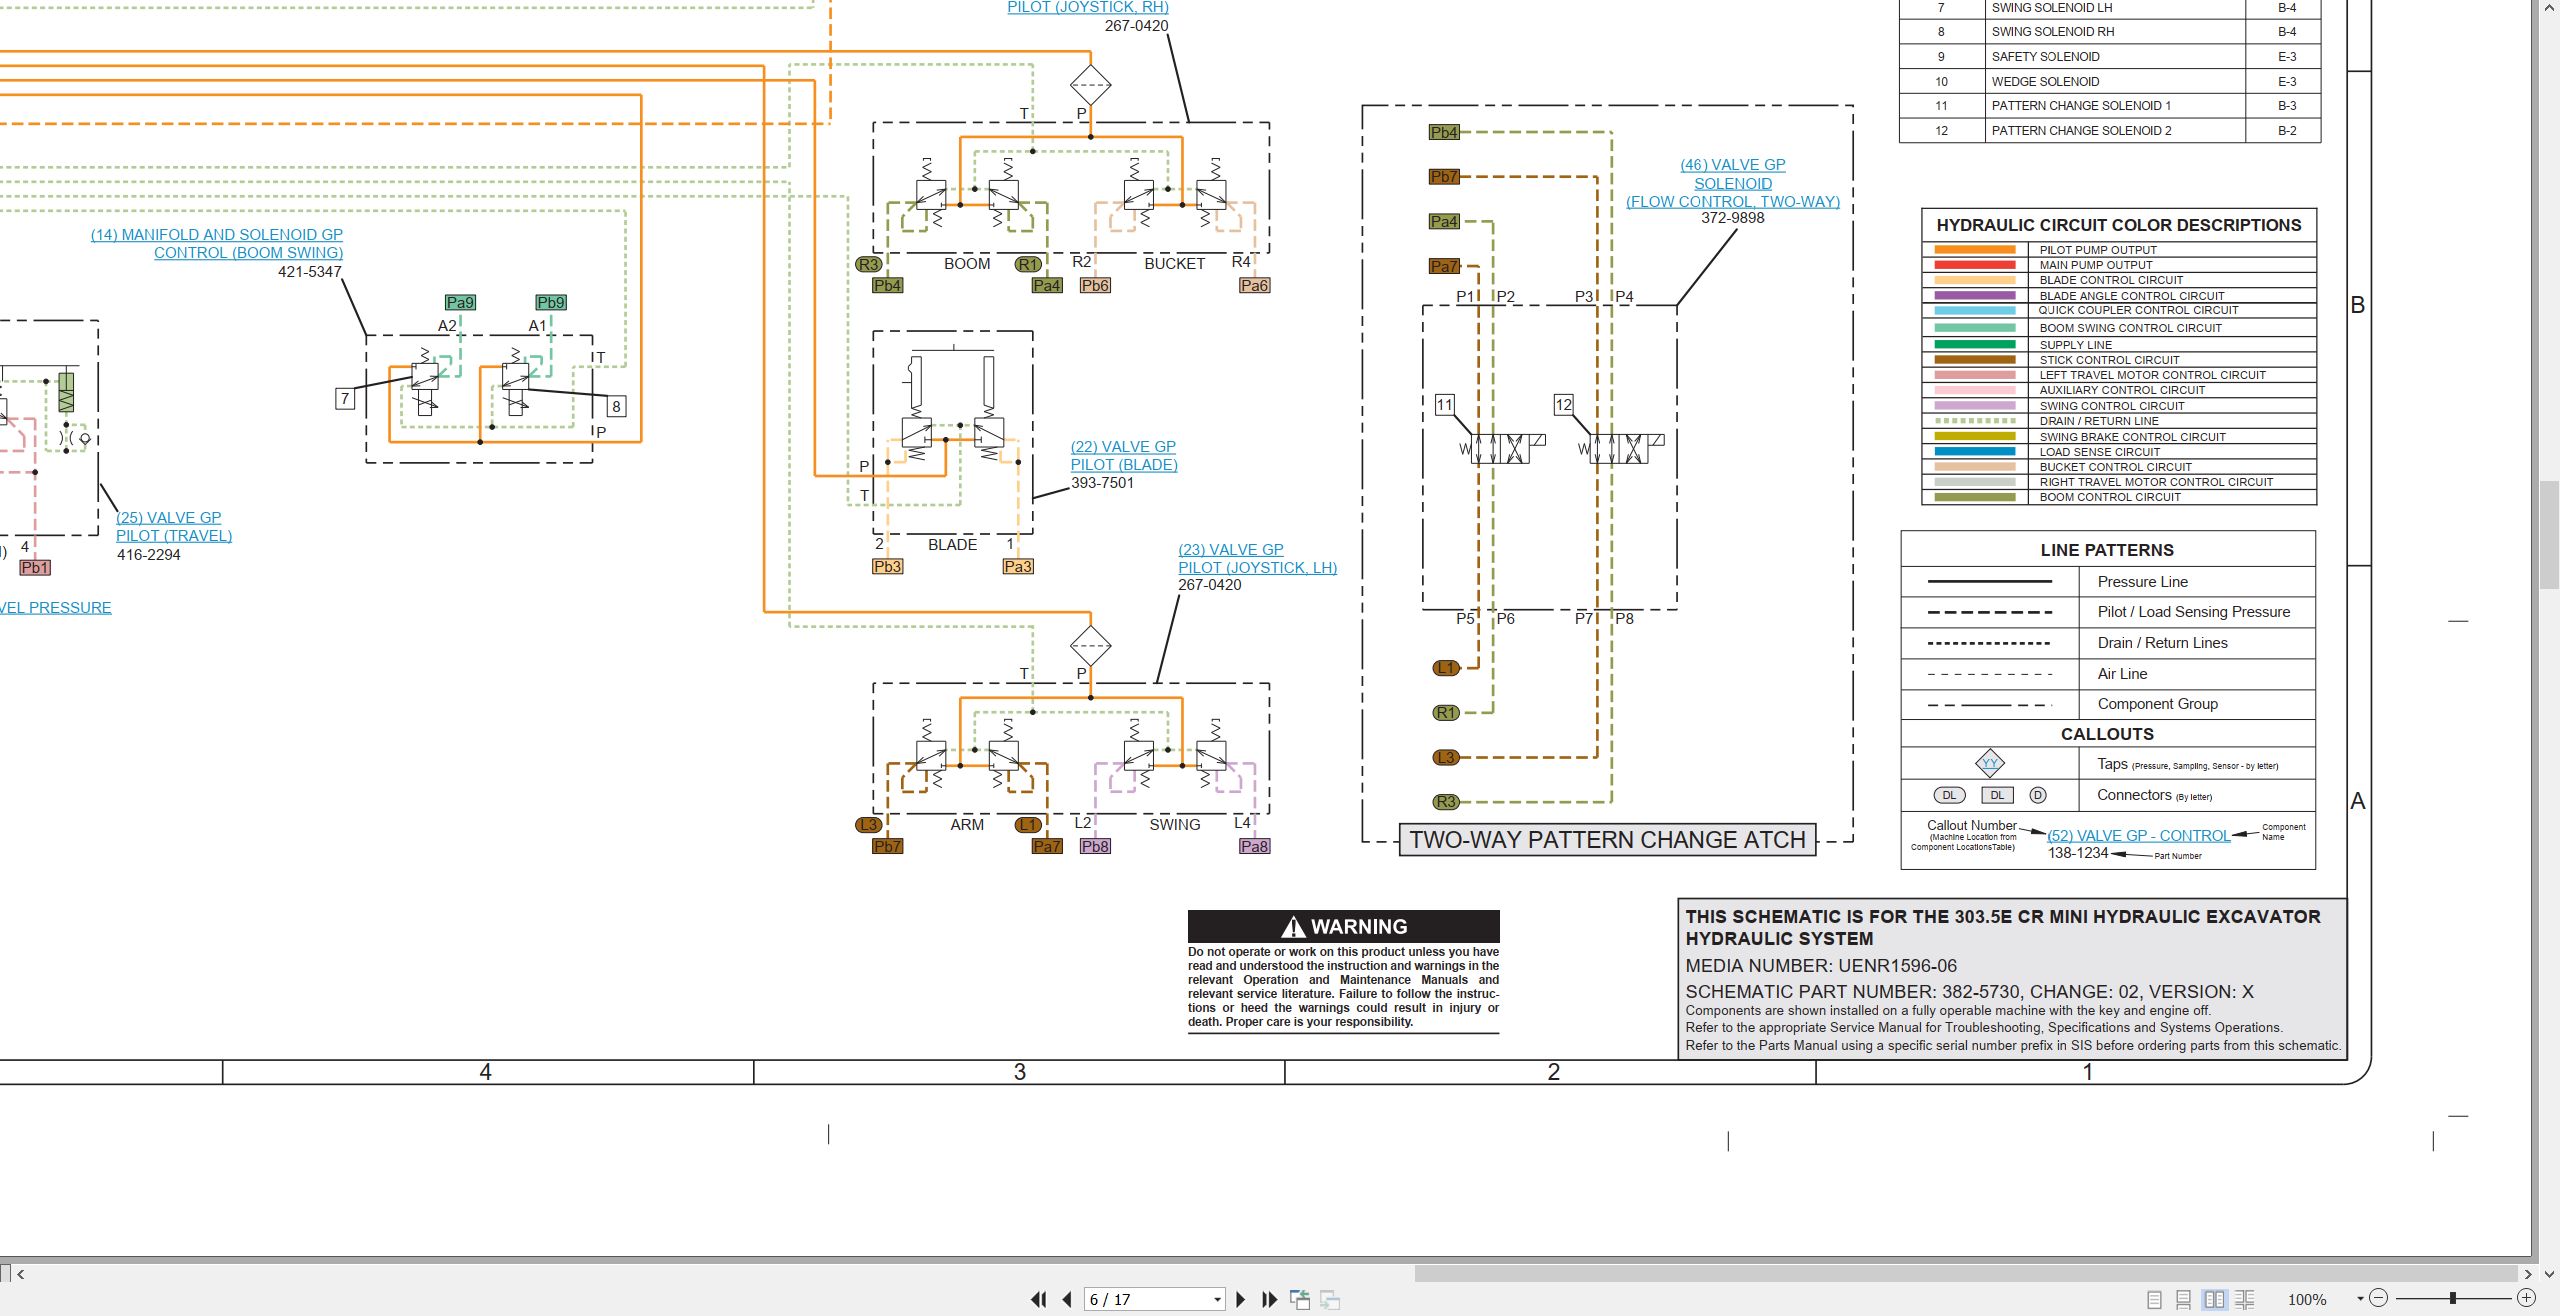Click the scroll right arrow

click(2527, 1274)
